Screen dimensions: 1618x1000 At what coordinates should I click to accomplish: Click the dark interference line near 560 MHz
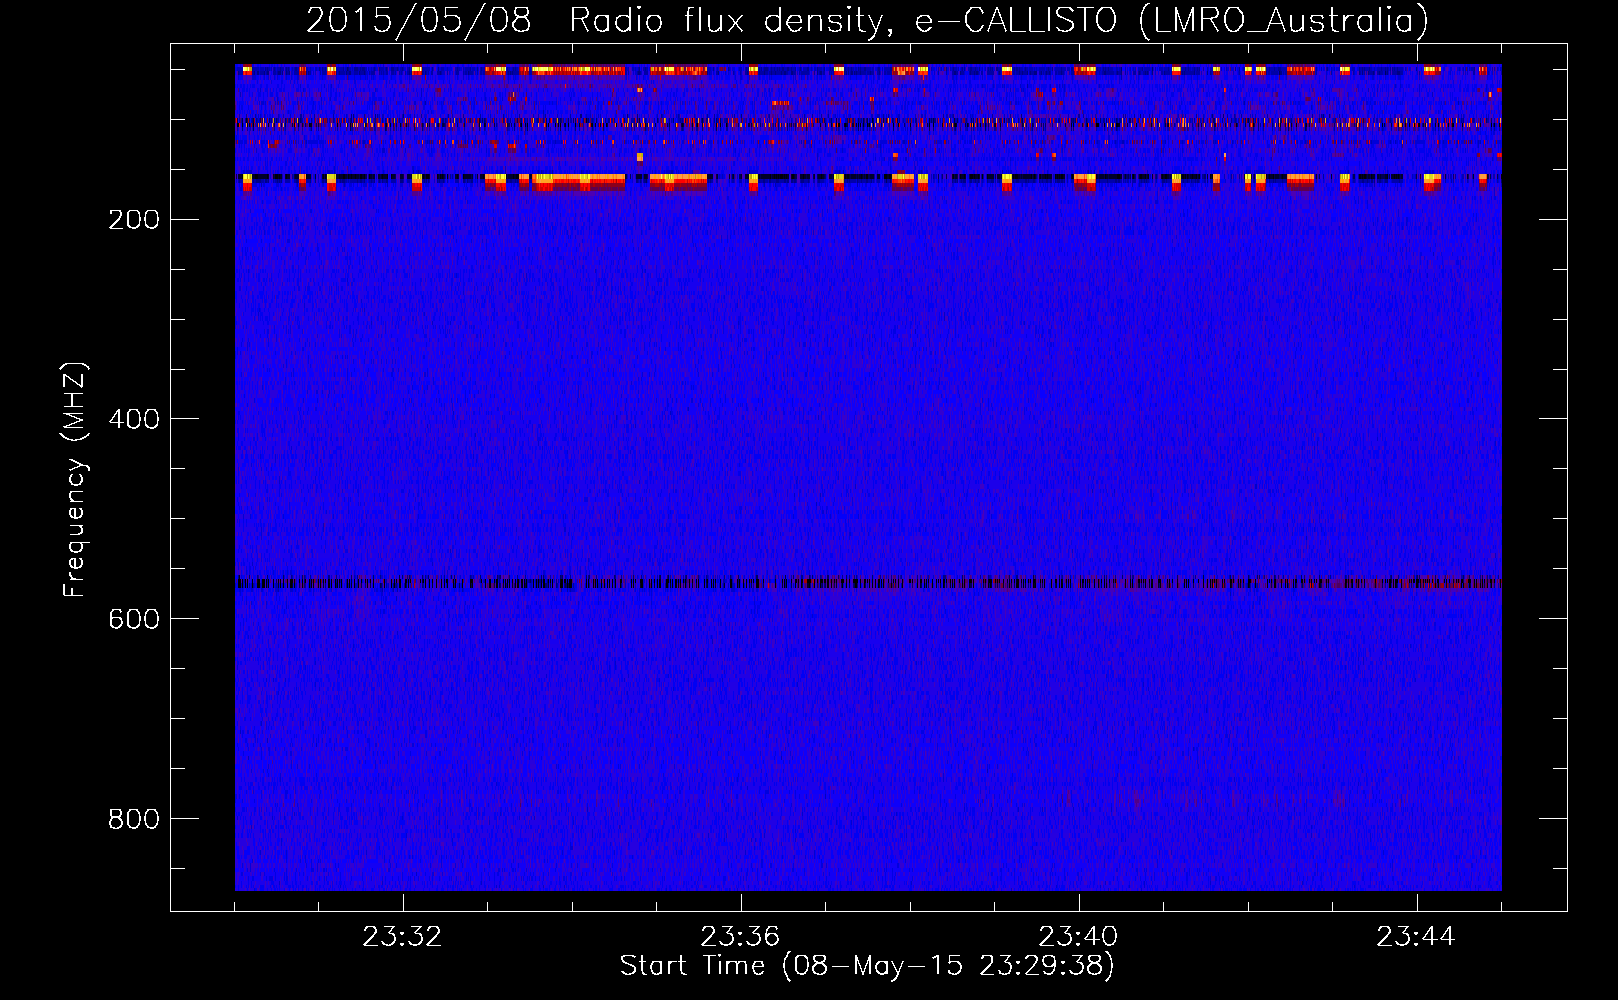[x=868, y=582]
